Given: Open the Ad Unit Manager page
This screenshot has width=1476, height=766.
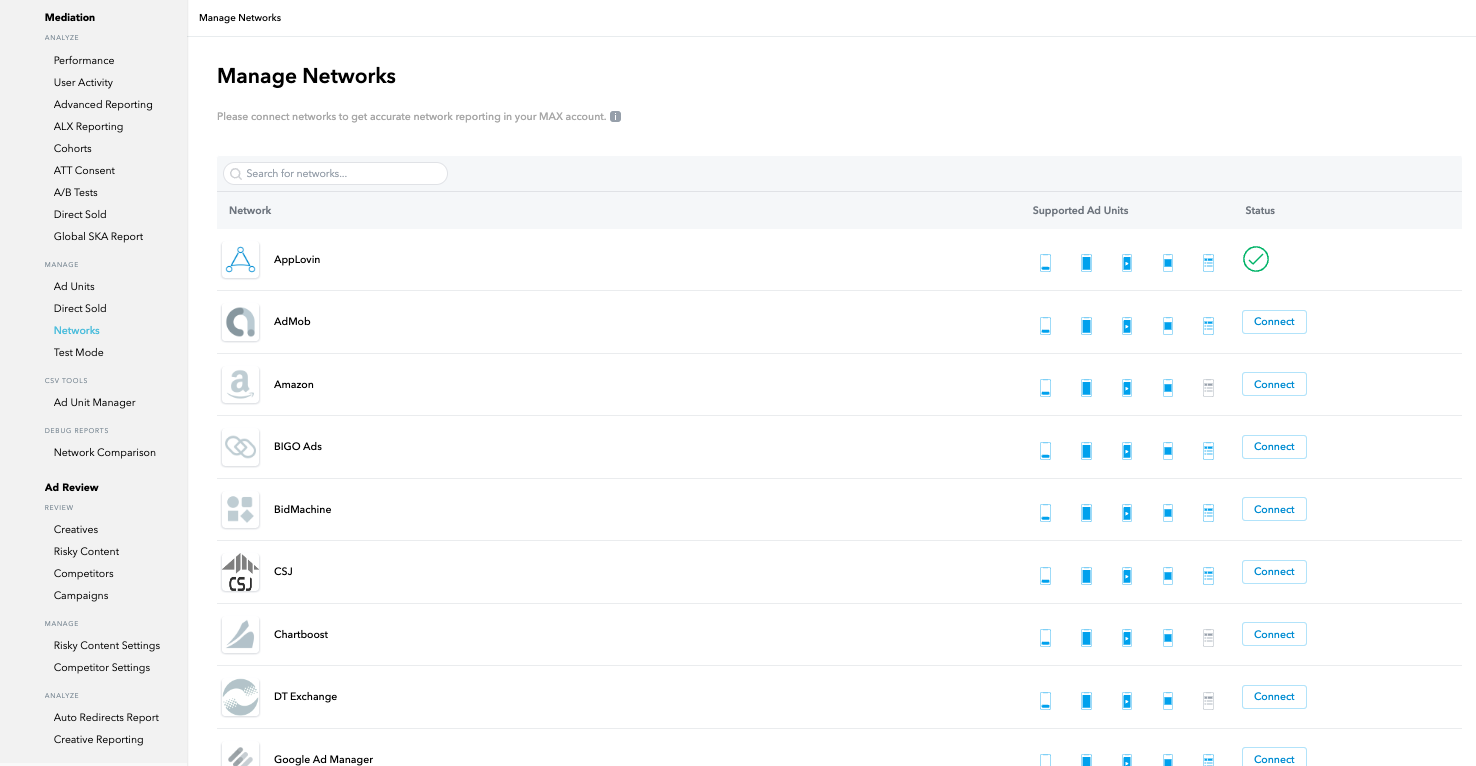Looking at the screenshot, I should [94, 402].
